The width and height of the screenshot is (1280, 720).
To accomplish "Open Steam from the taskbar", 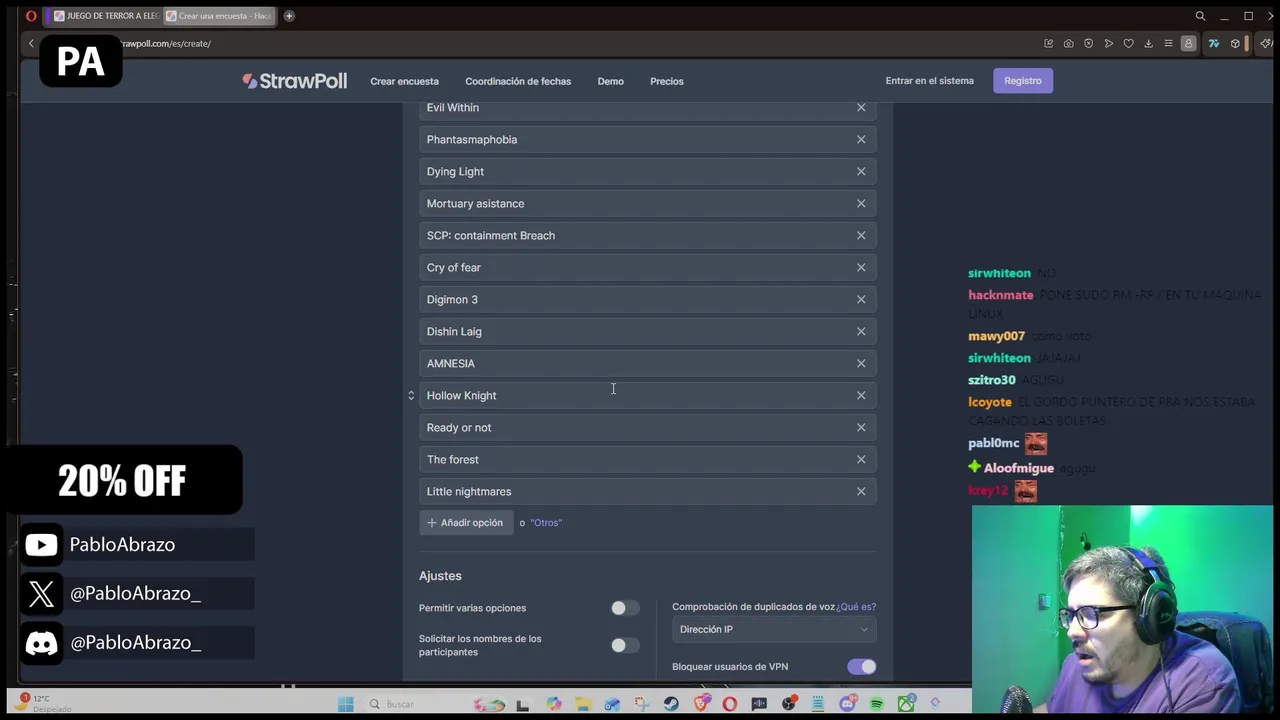I will tap(671, 704).
